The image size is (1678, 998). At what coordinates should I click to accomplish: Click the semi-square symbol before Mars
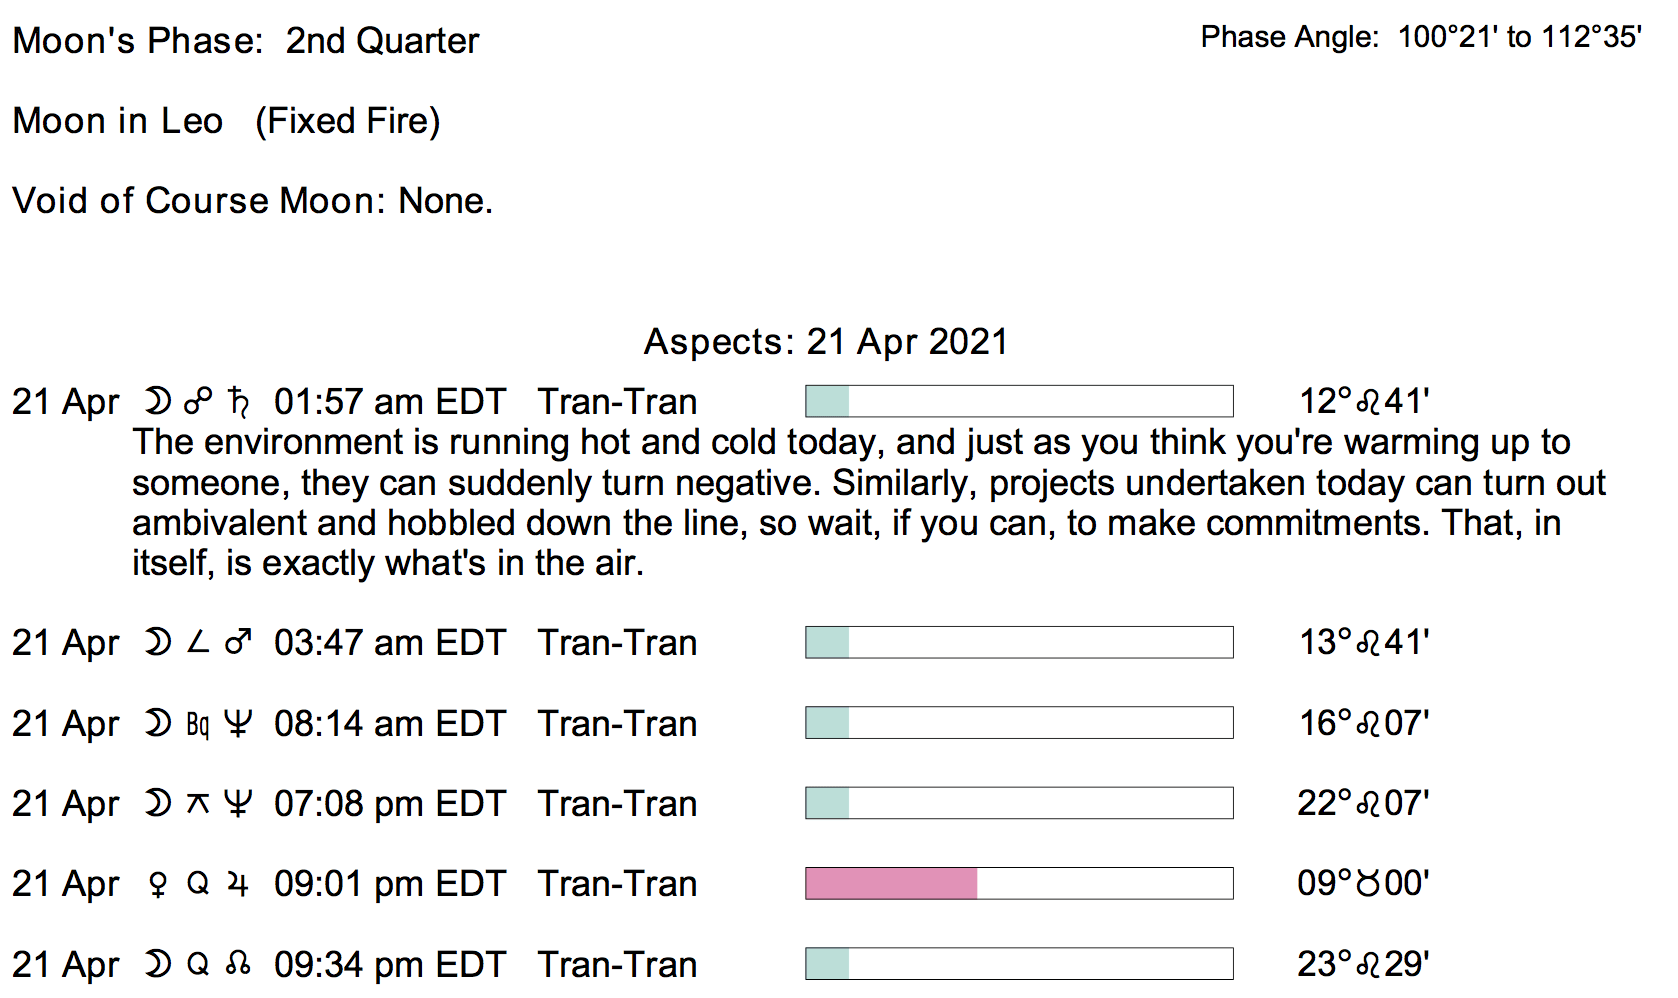tap(198, 642)
